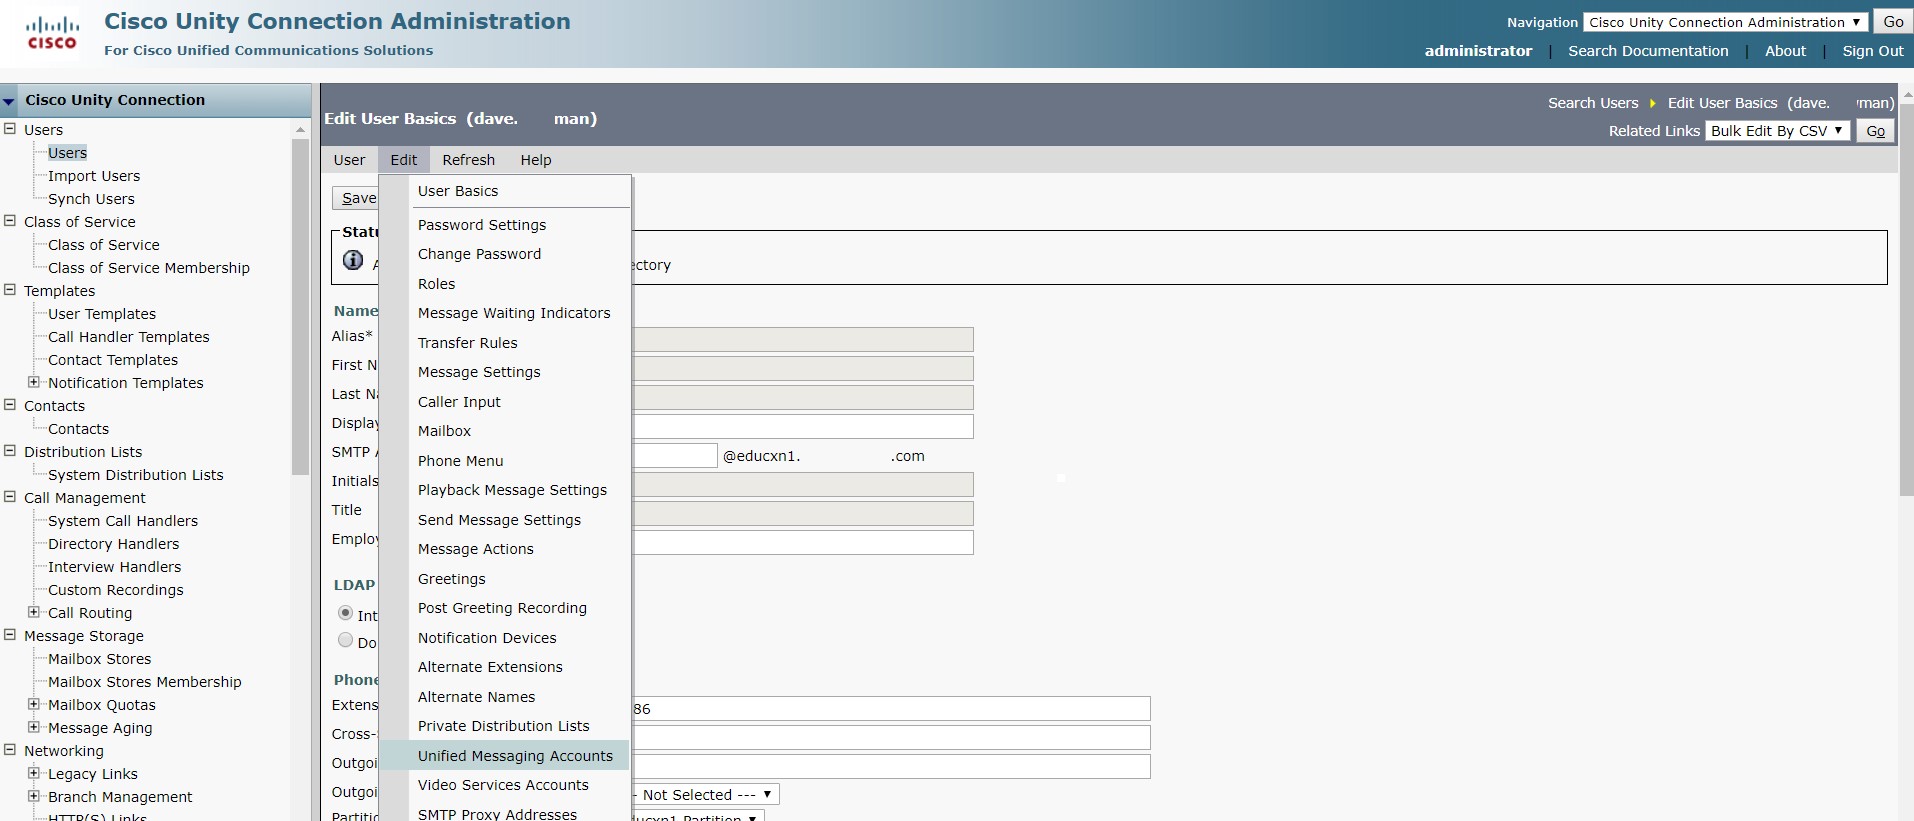Open Mailbox Stores in sidebar
1914x821 pixels.
coord(100,659)
